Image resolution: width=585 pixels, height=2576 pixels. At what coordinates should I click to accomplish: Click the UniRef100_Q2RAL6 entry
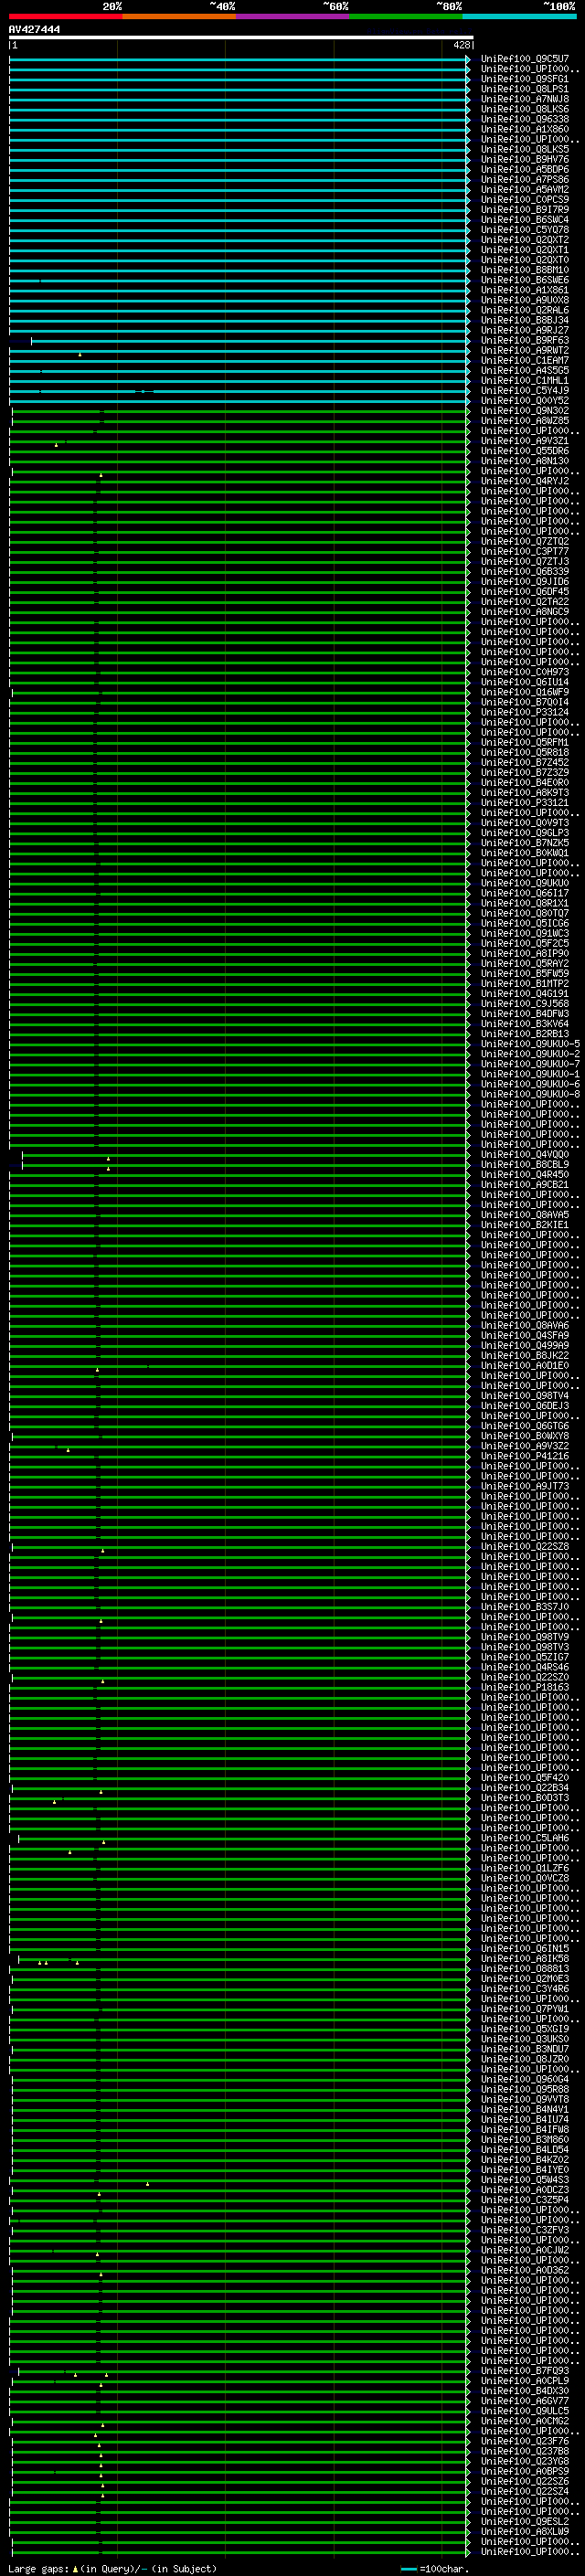pyautogui.click(x=524, y=310)
